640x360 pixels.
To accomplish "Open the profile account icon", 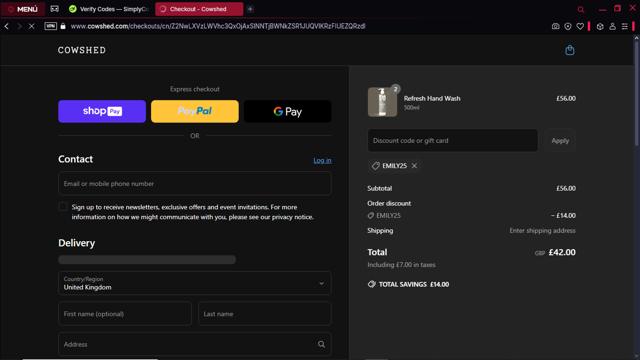I will 613,27.
